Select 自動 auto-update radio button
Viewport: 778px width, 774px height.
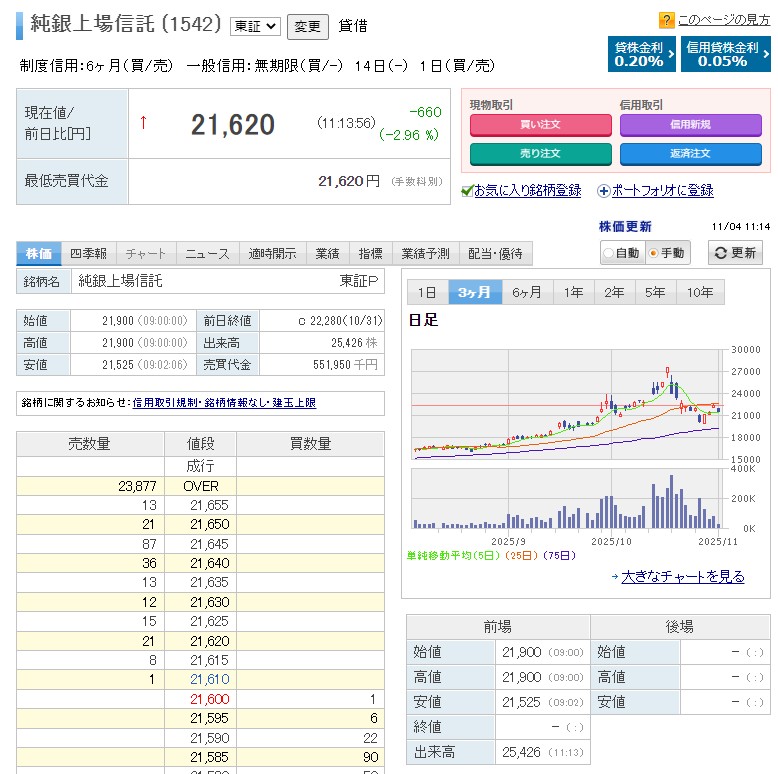608,254
